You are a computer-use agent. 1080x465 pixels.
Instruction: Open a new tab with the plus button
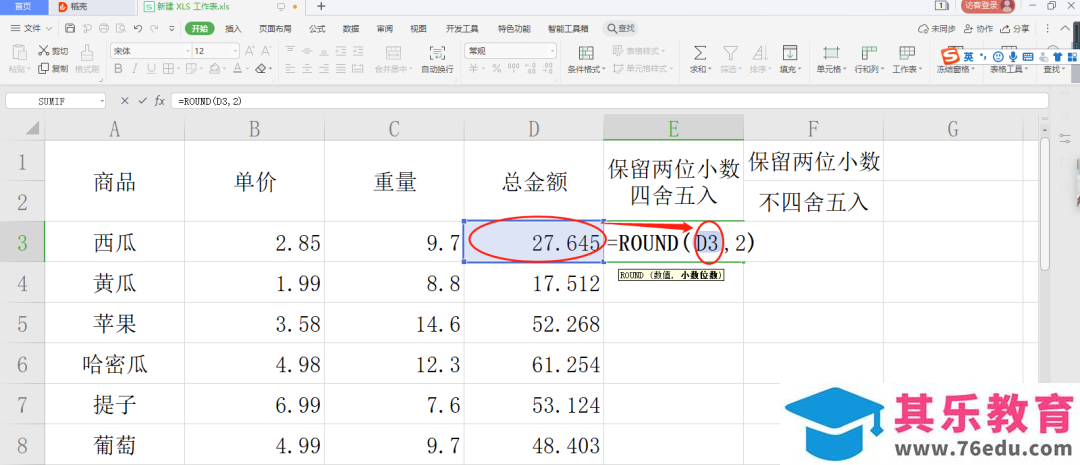321,6
